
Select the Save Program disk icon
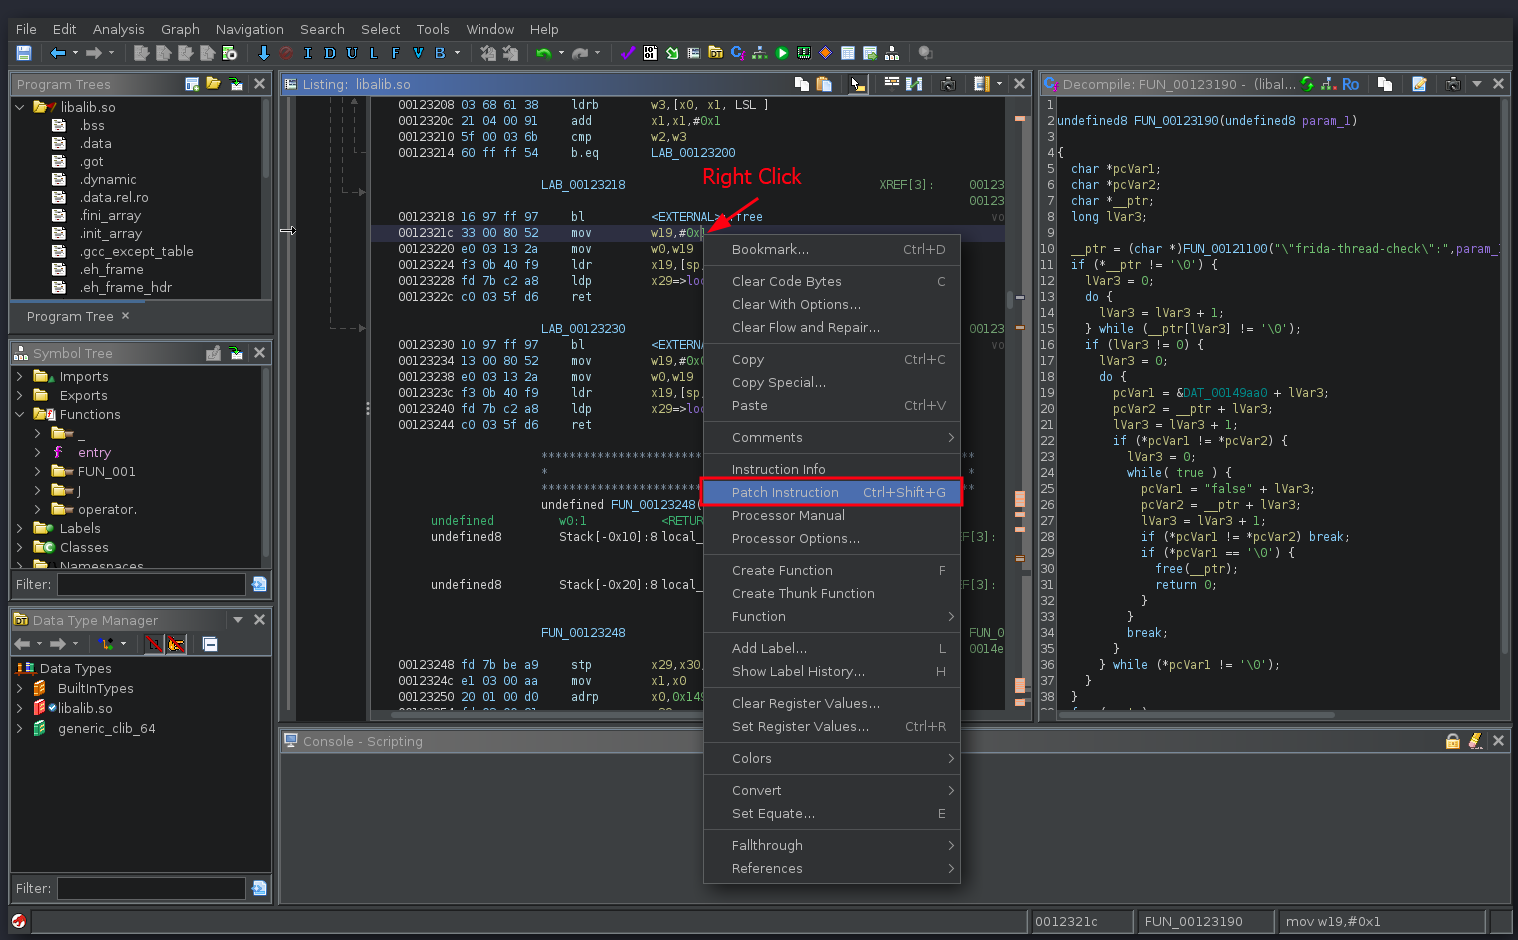pyautogui.click(x=24, y=53)
